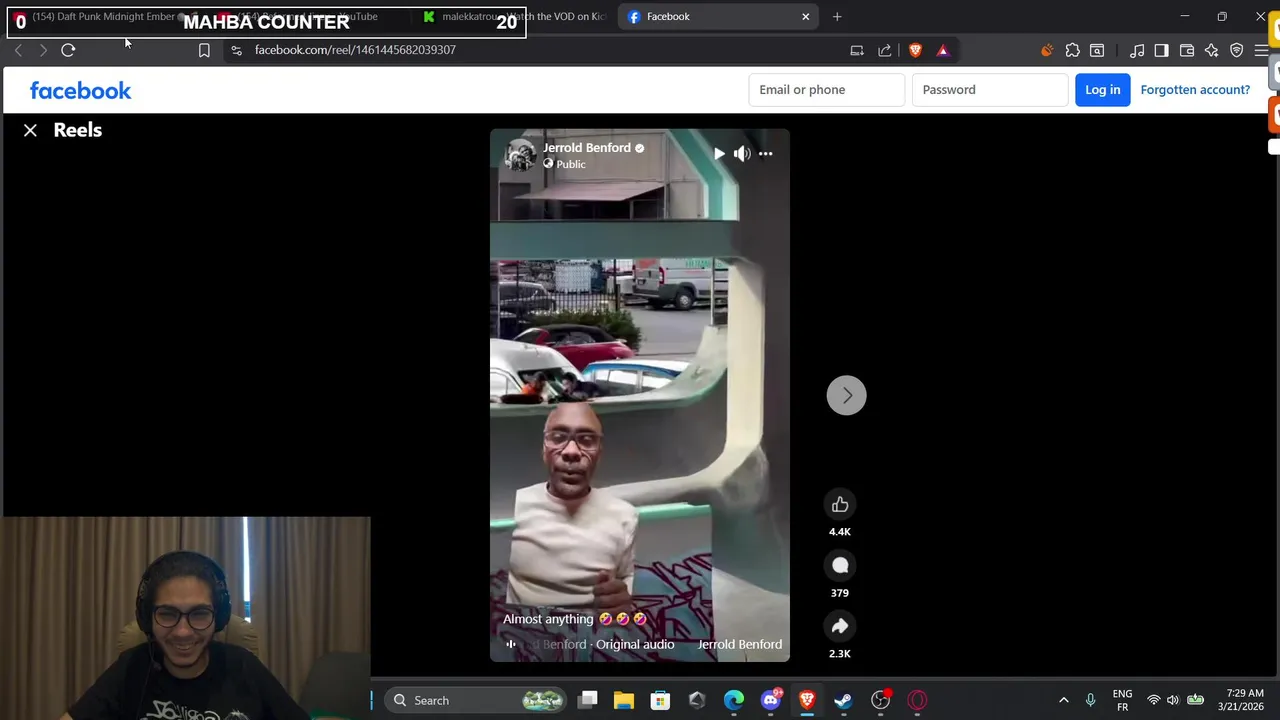Open the clock showing 7:29 AM
The image size is (1280, 720).
1241,701
